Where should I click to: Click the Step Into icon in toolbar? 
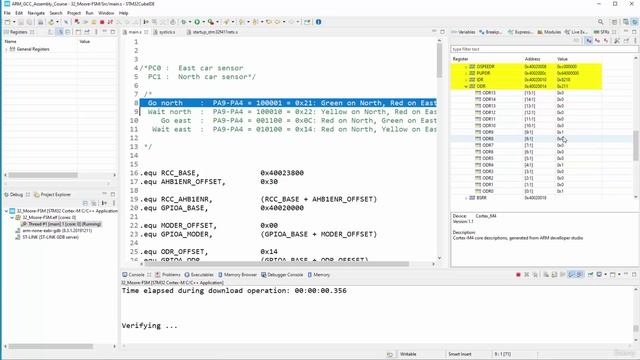[x=120, y=22]
